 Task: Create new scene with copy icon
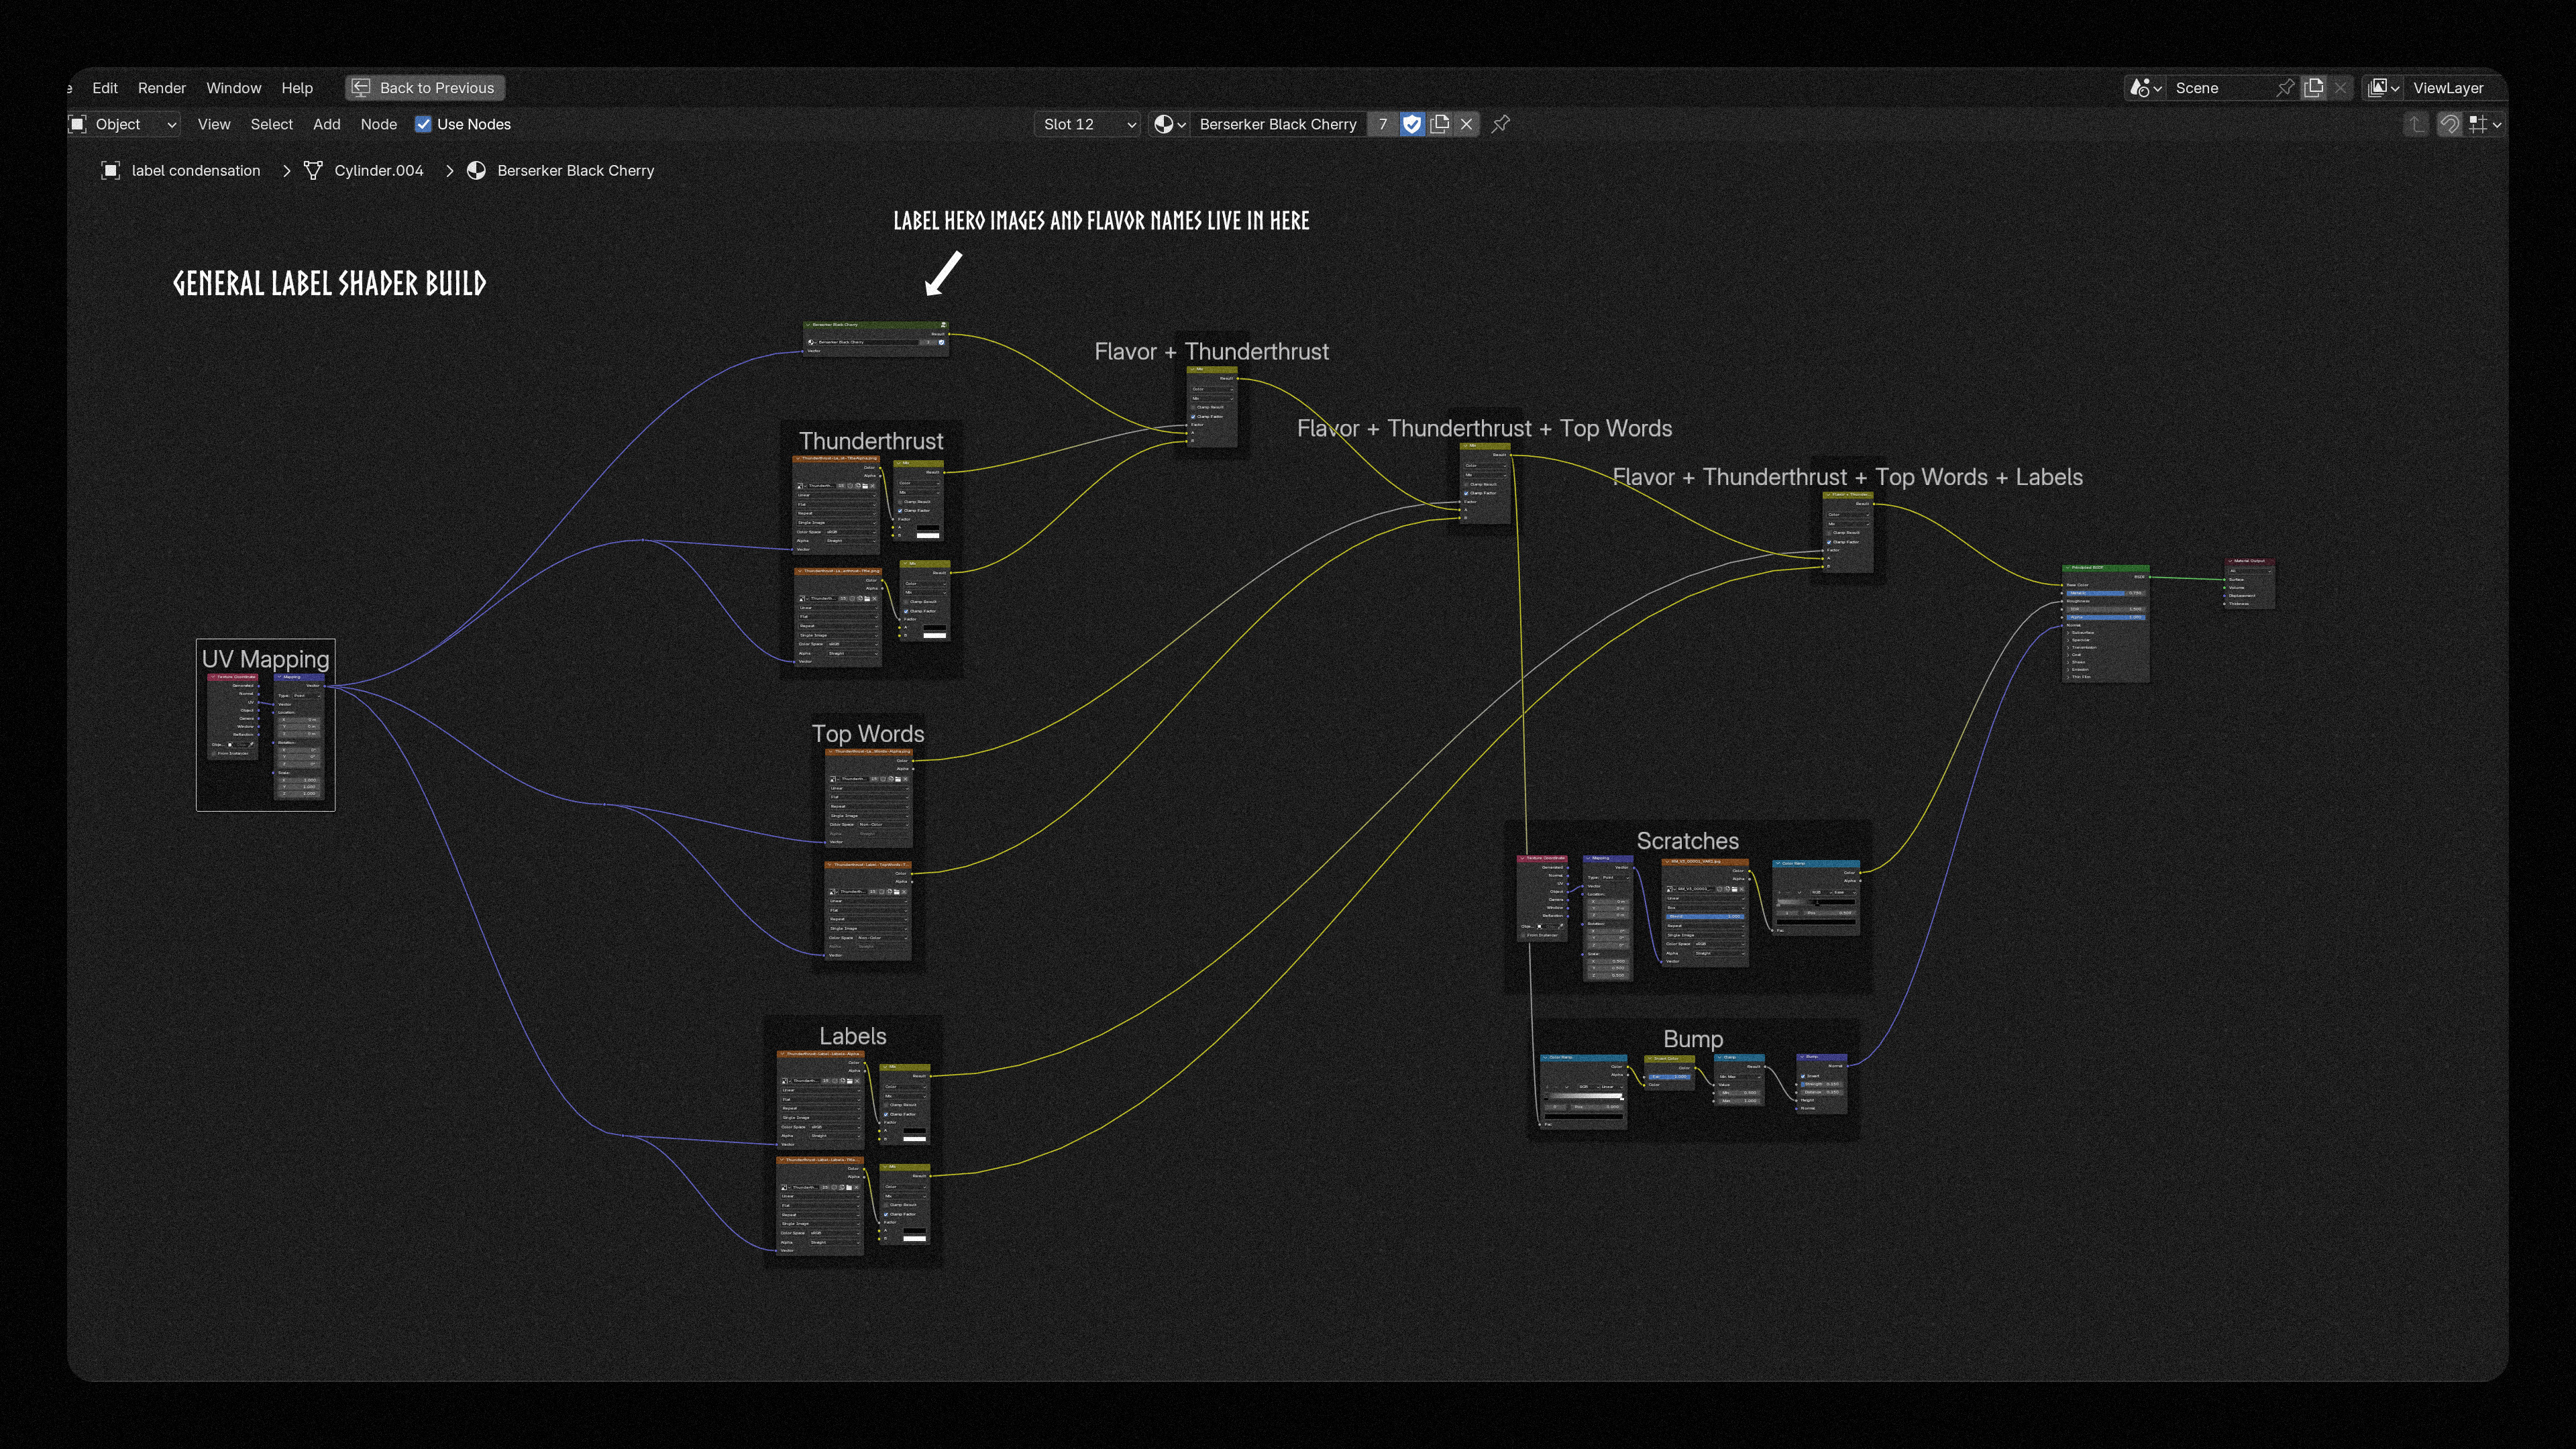pyautogui.click(x=2313, y=88)
